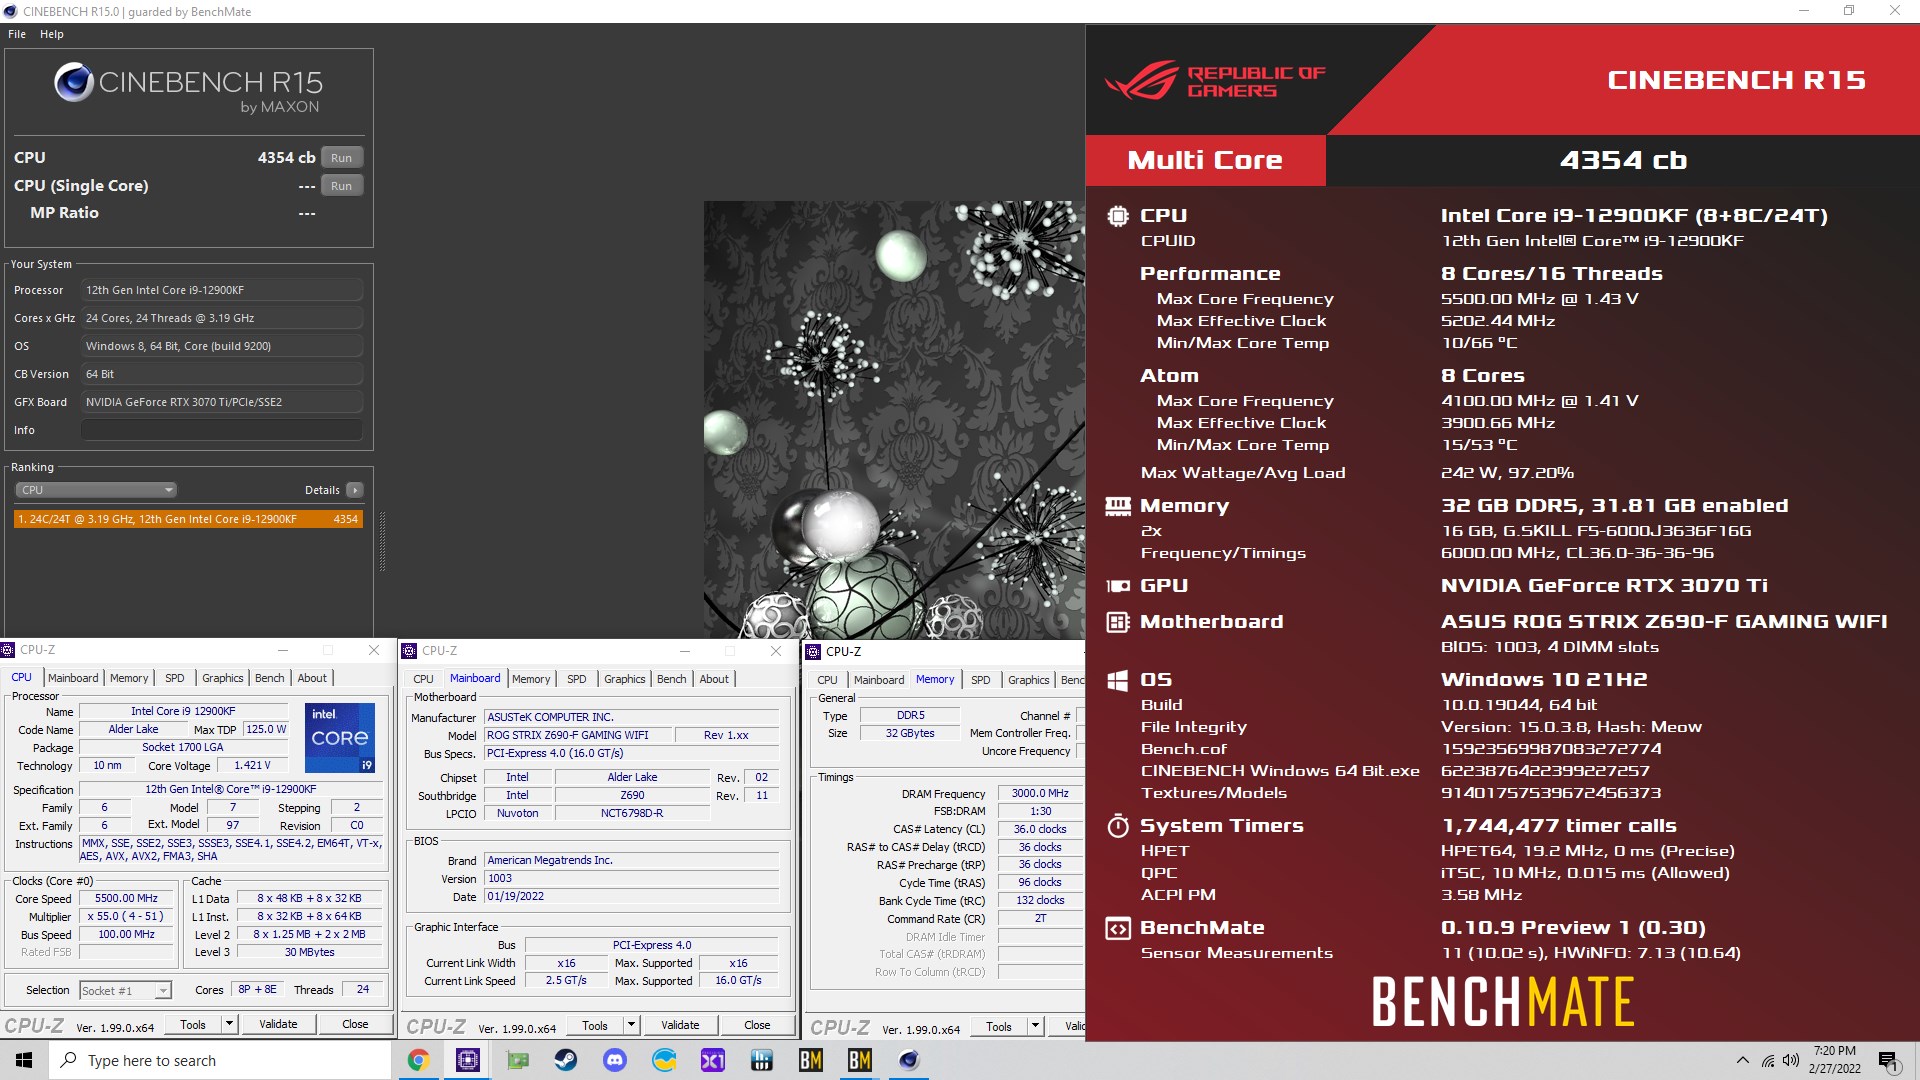This screenshot has width=1920, height=1080.
Task: Open the Ranking CPU dropdown
Action: pyautogui.click(x=96, y=490)
